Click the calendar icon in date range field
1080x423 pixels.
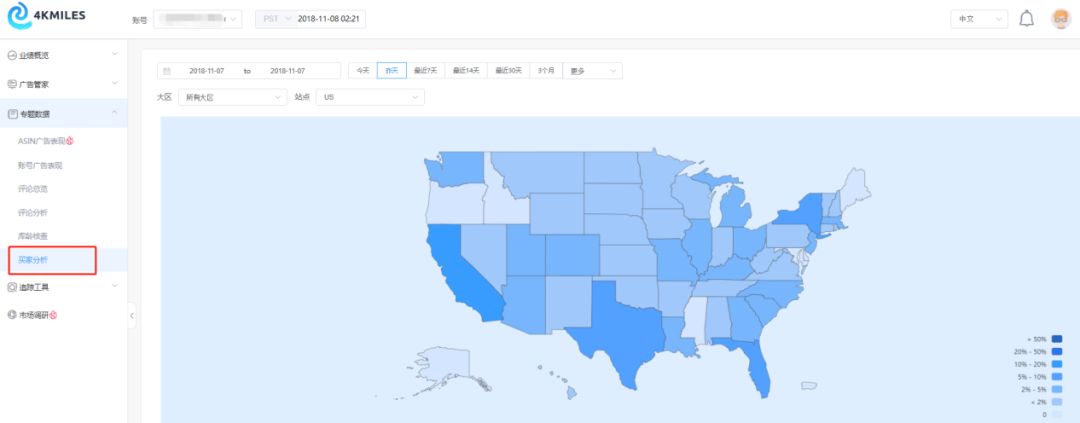click(167, 71)
